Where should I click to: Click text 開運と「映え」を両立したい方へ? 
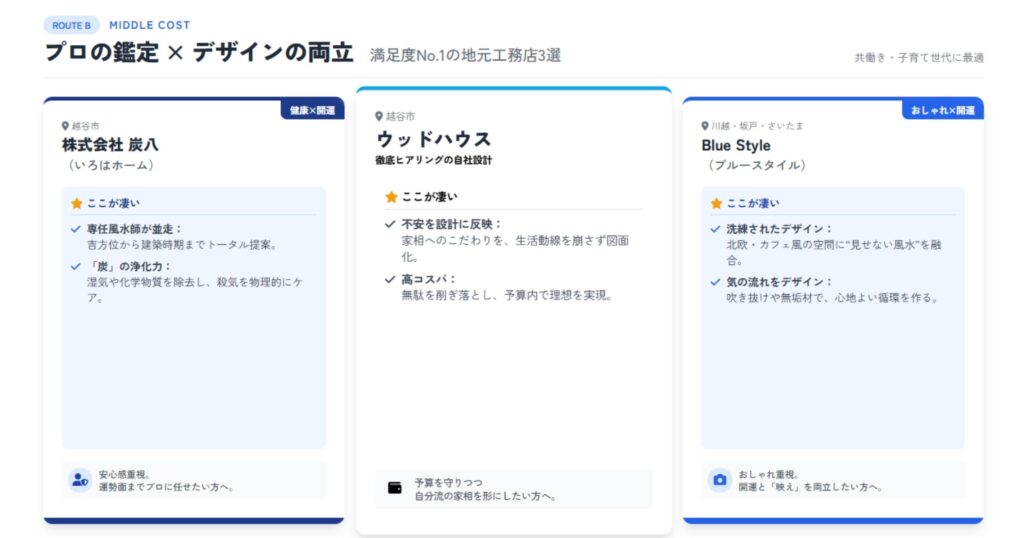pyautogui.click(x=811, y=487)
